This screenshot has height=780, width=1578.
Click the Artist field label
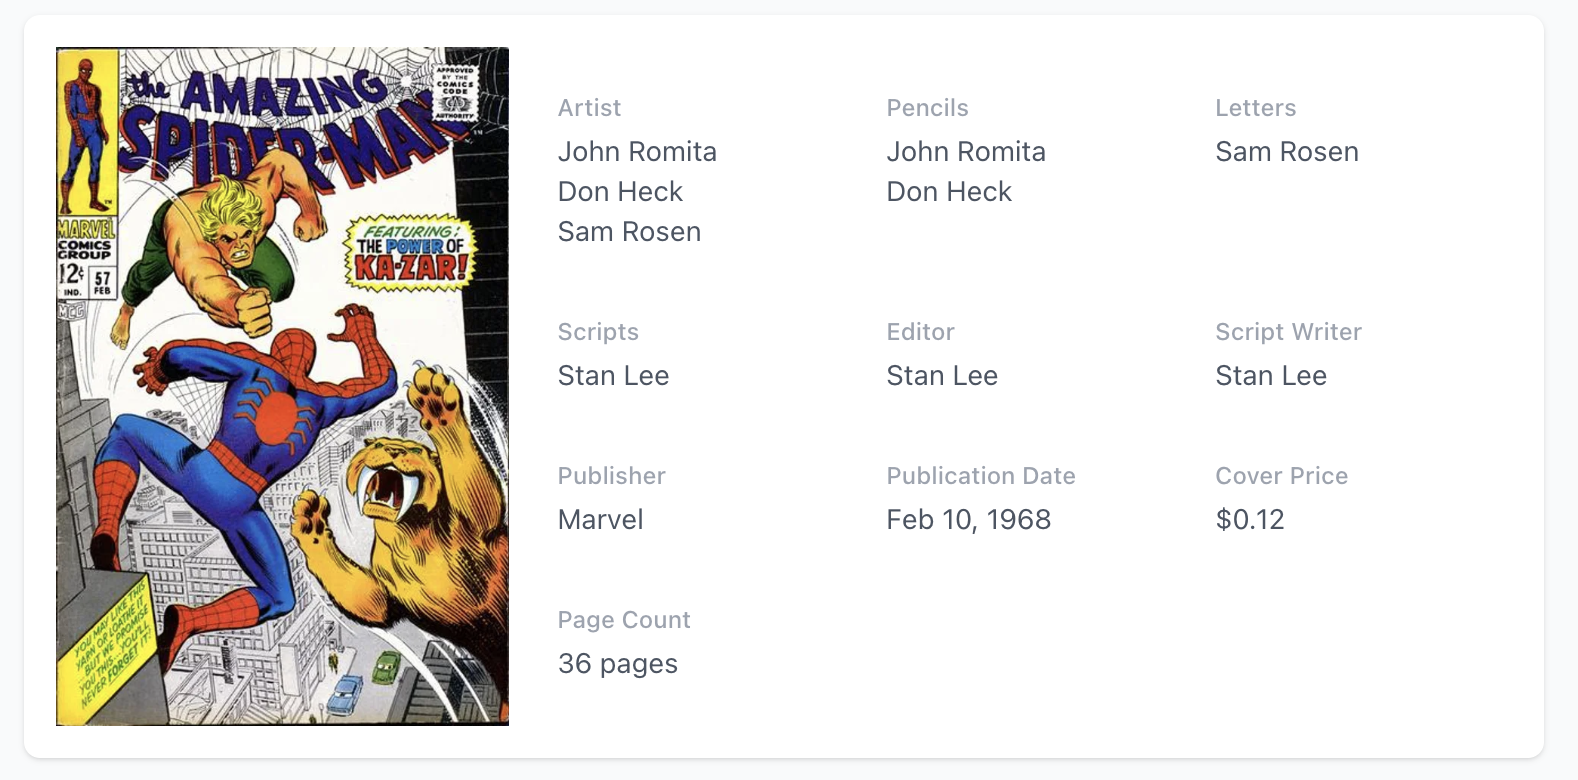coord(589,108)
